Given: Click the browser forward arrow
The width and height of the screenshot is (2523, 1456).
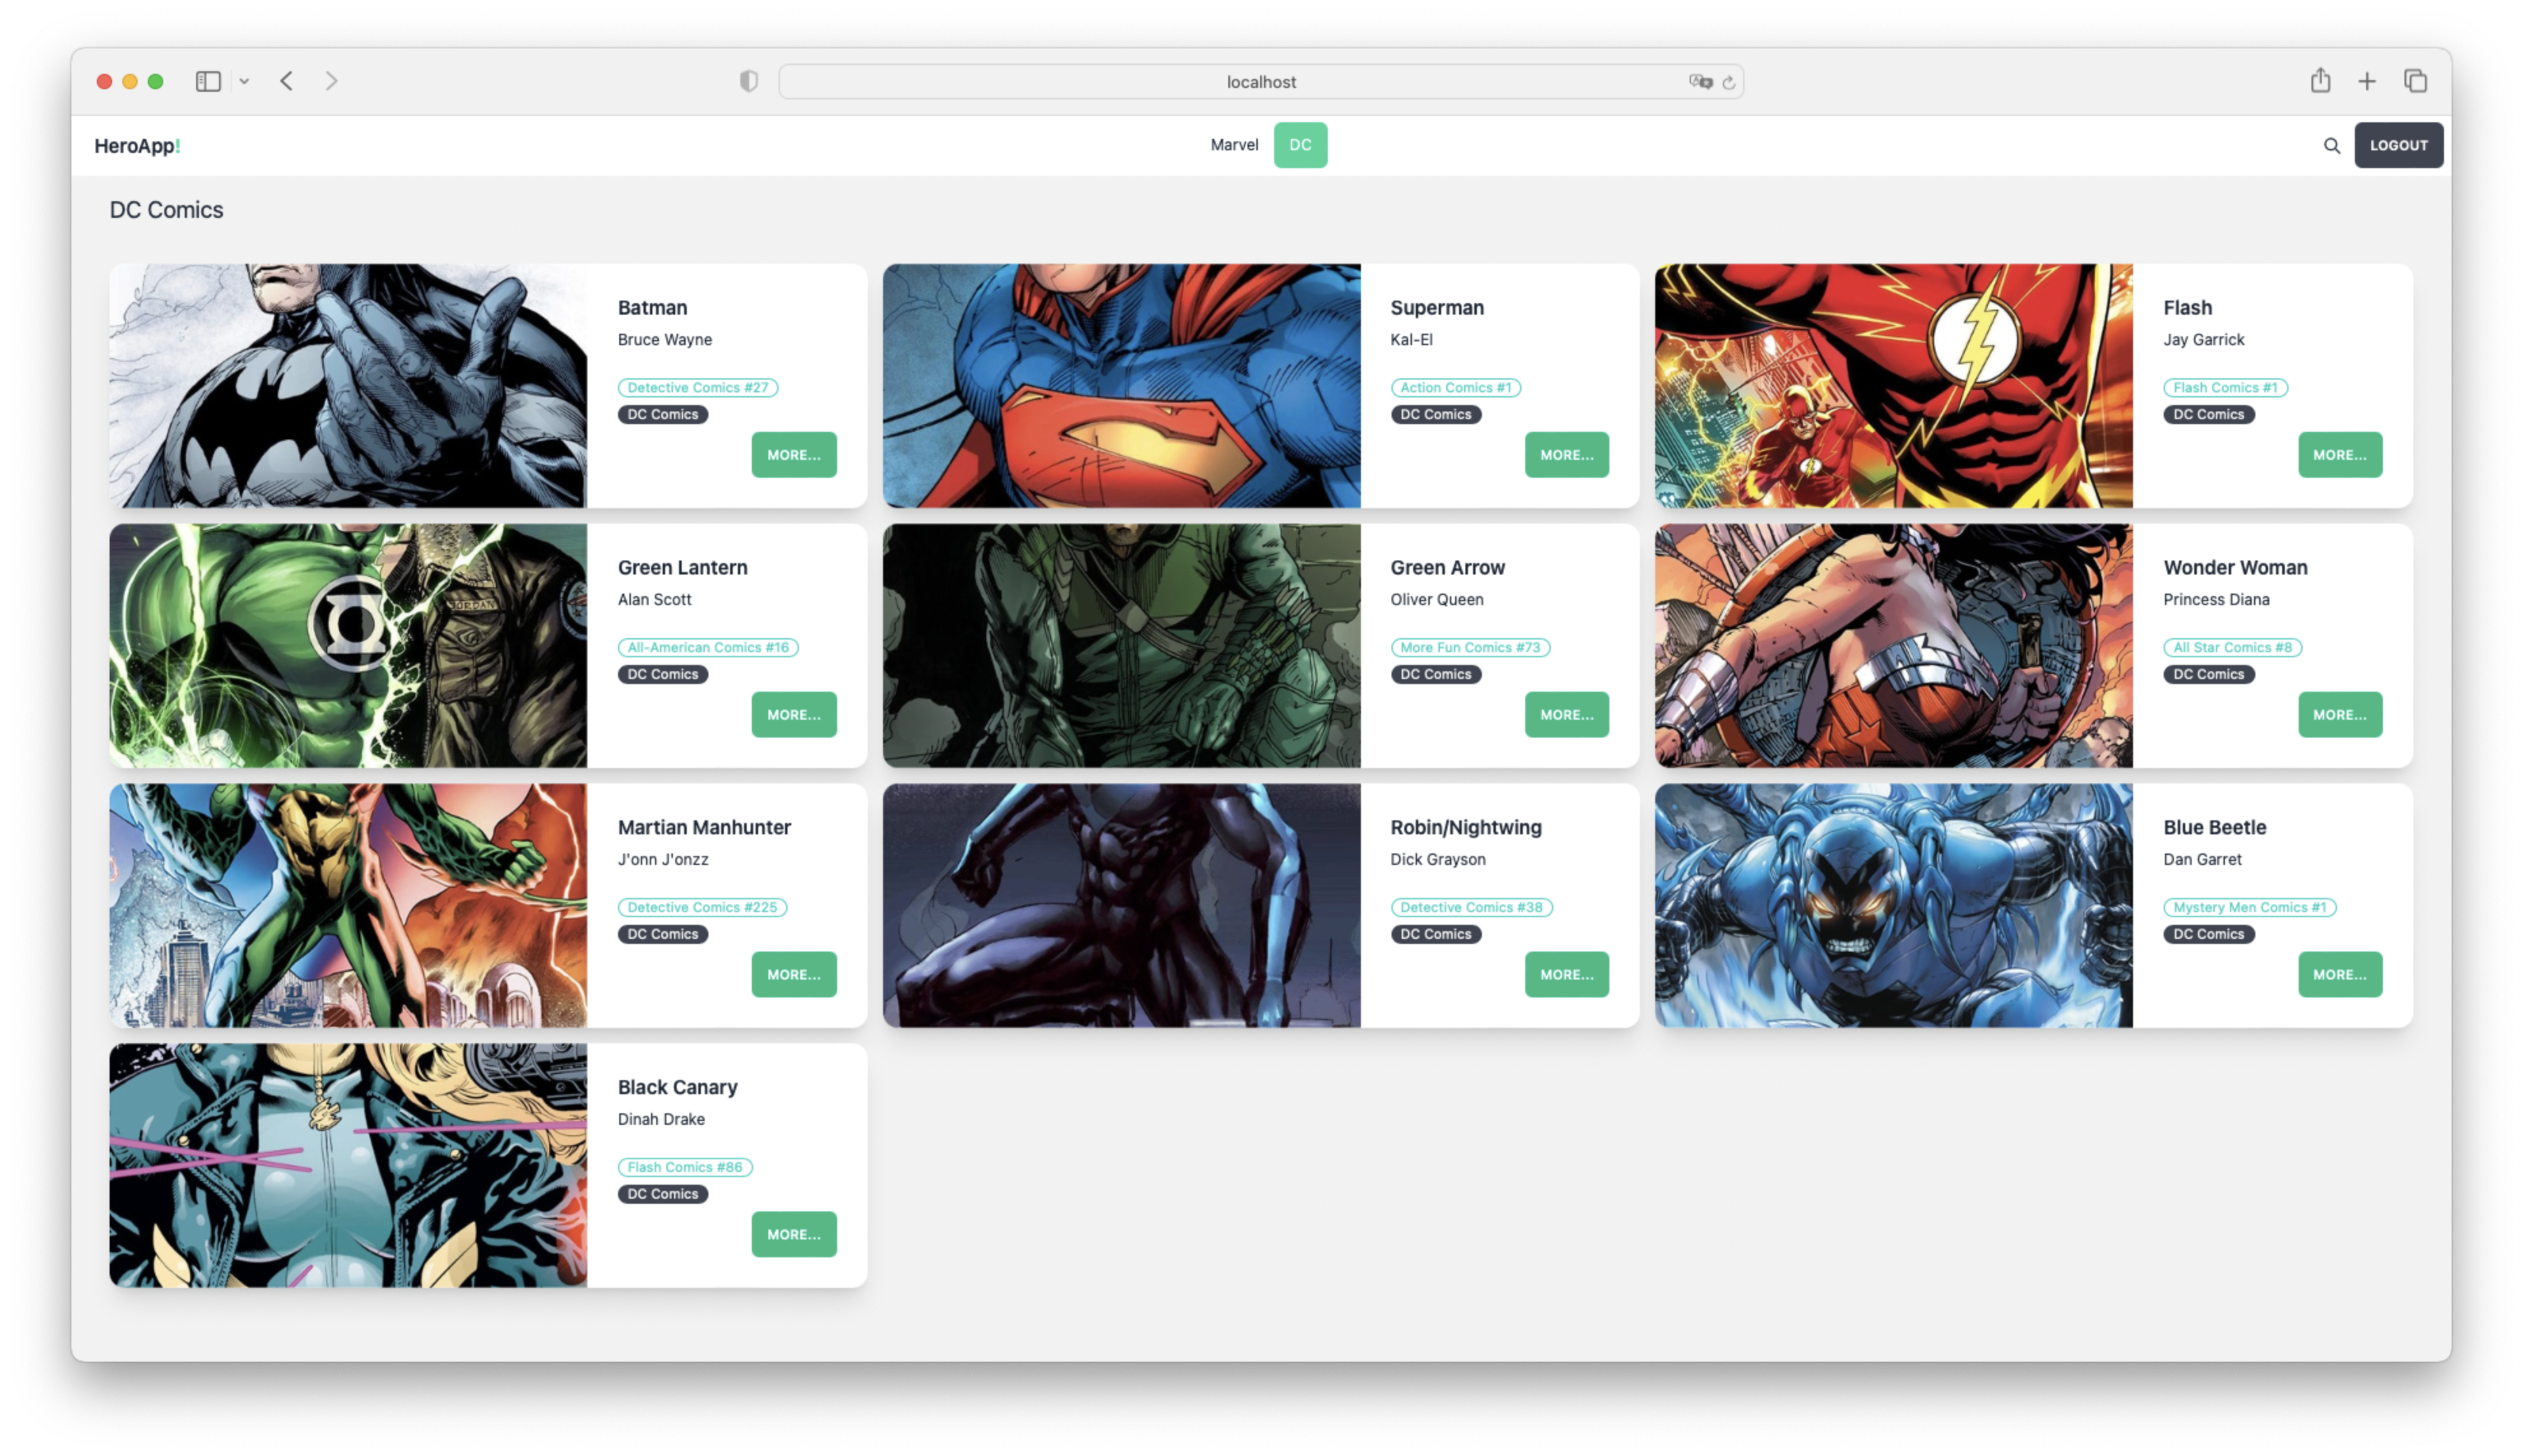Looking at the screenshot, I should pyautogui.click(x=331, y=81).
